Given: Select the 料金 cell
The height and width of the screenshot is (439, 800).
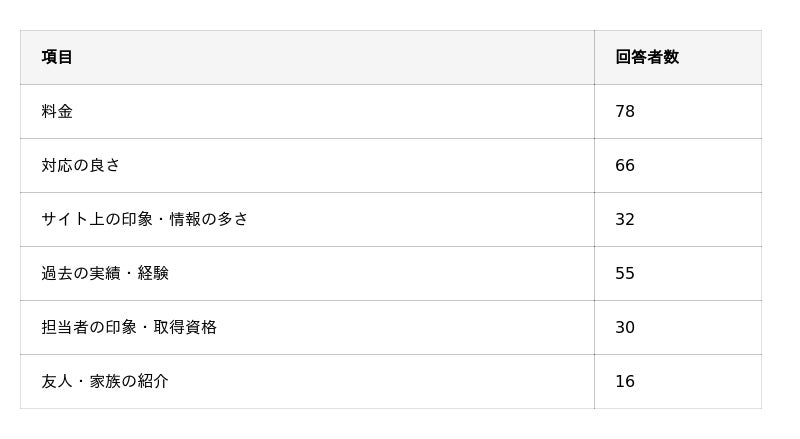Looking at the screenshot, I should (57, 111).
